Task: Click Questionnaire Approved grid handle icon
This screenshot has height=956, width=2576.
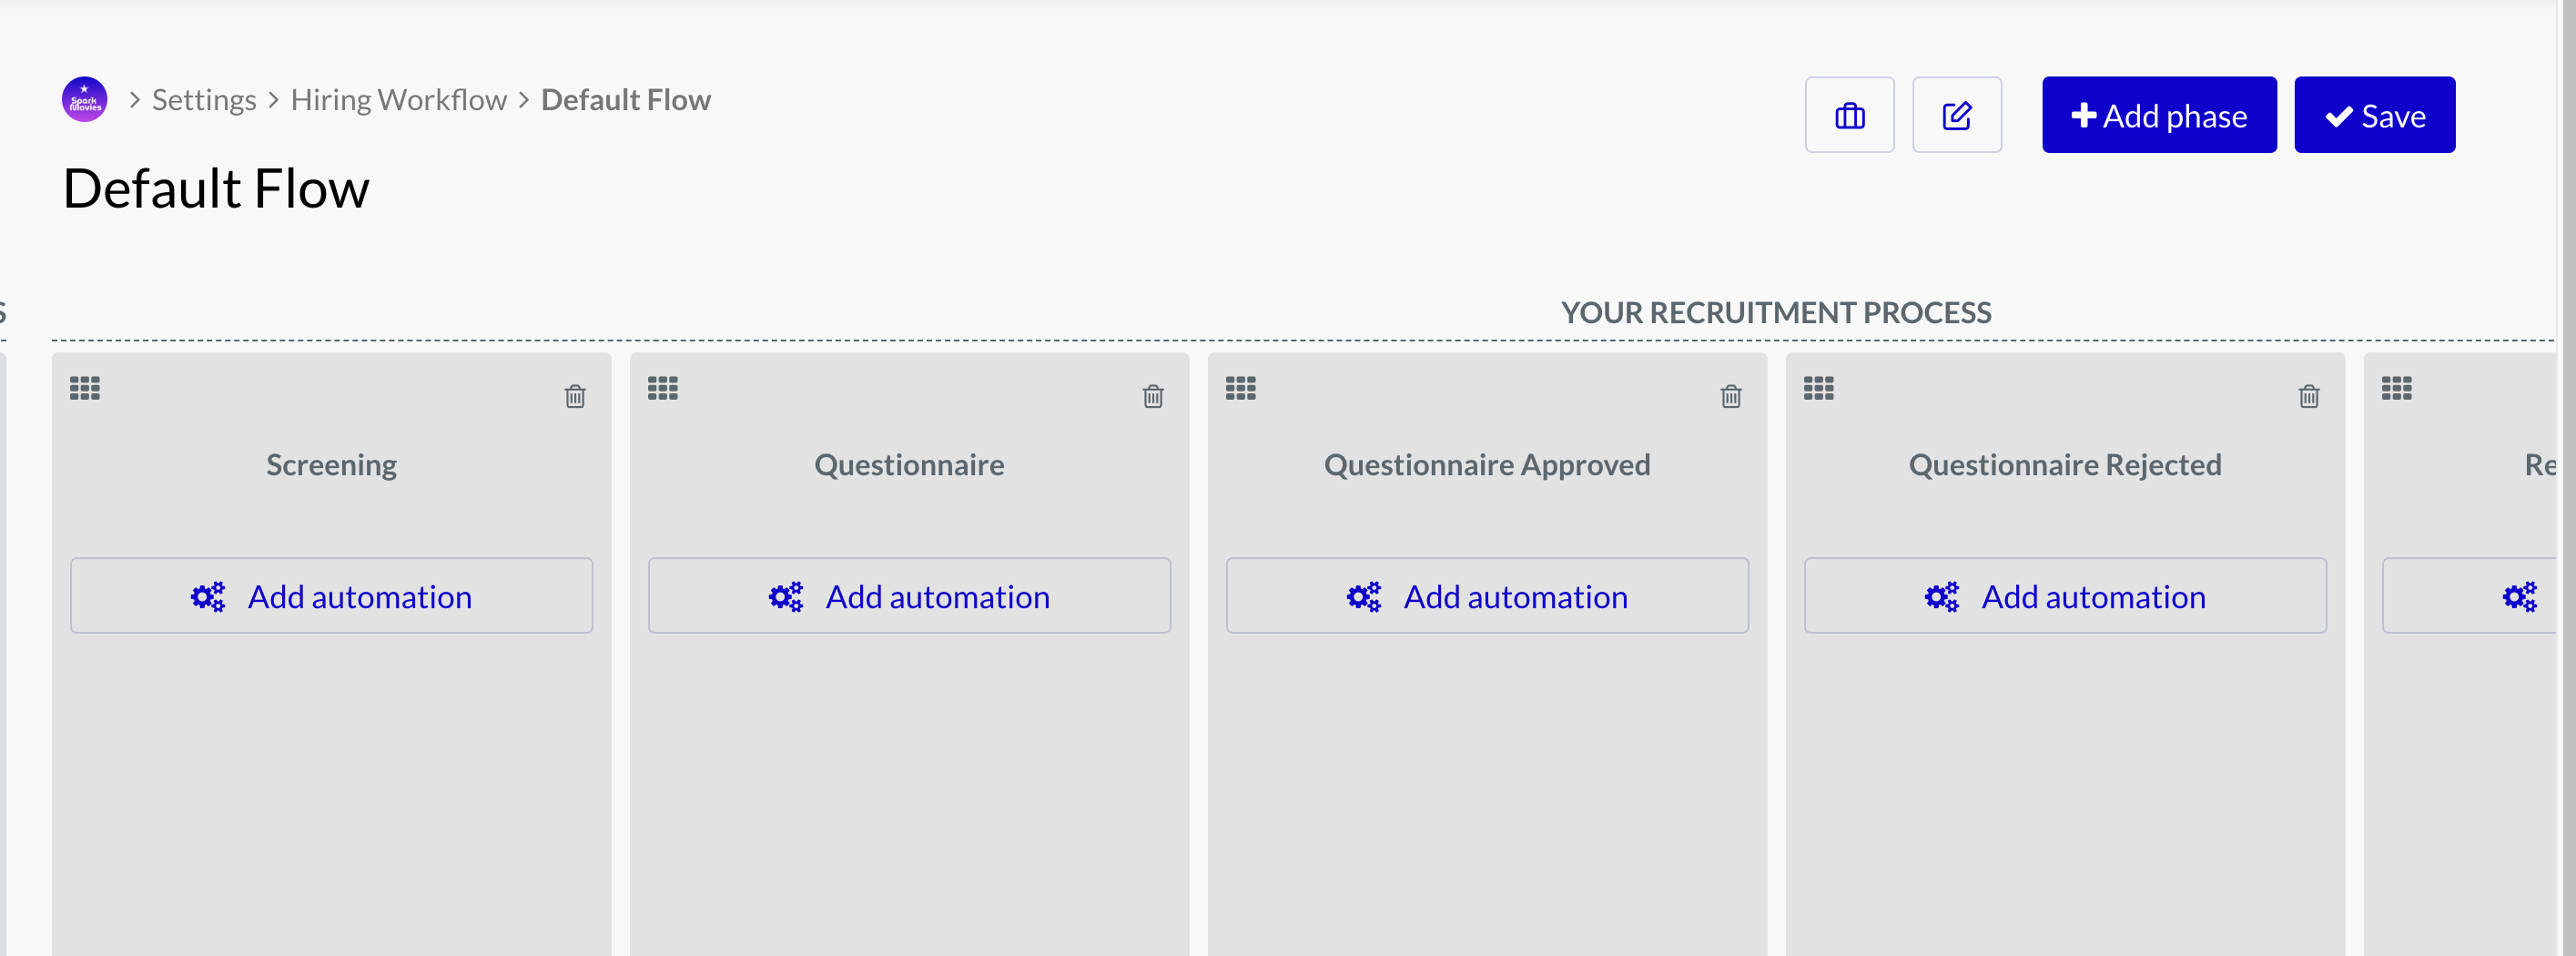Action: tap(1241, 388)
